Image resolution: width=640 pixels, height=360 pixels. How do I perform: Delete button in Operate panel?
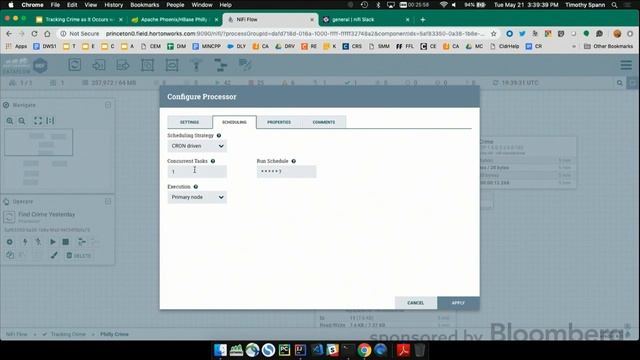tap(79, 256)
